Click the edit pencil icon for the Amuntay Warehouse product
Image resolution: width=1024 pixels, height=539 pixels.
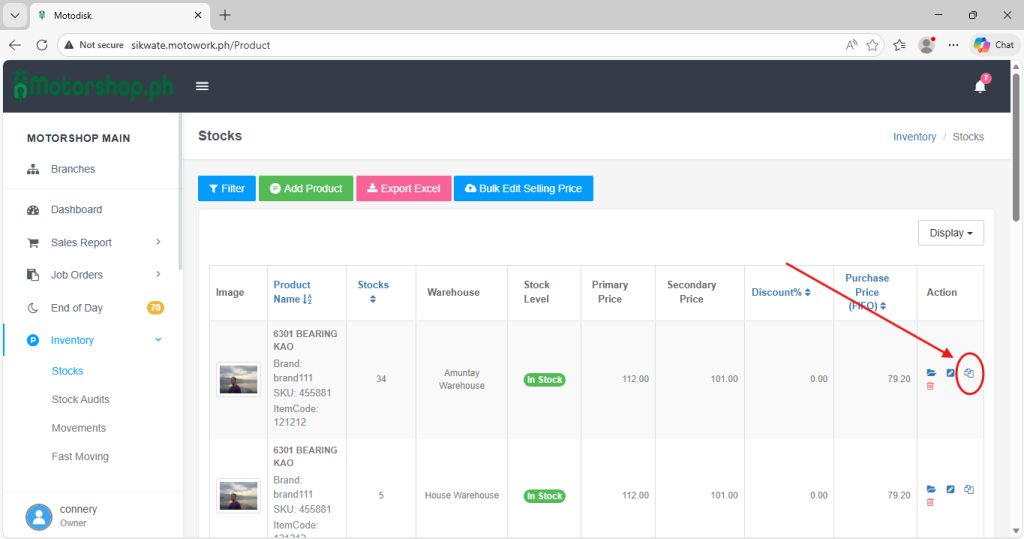[x=950, y=373]
